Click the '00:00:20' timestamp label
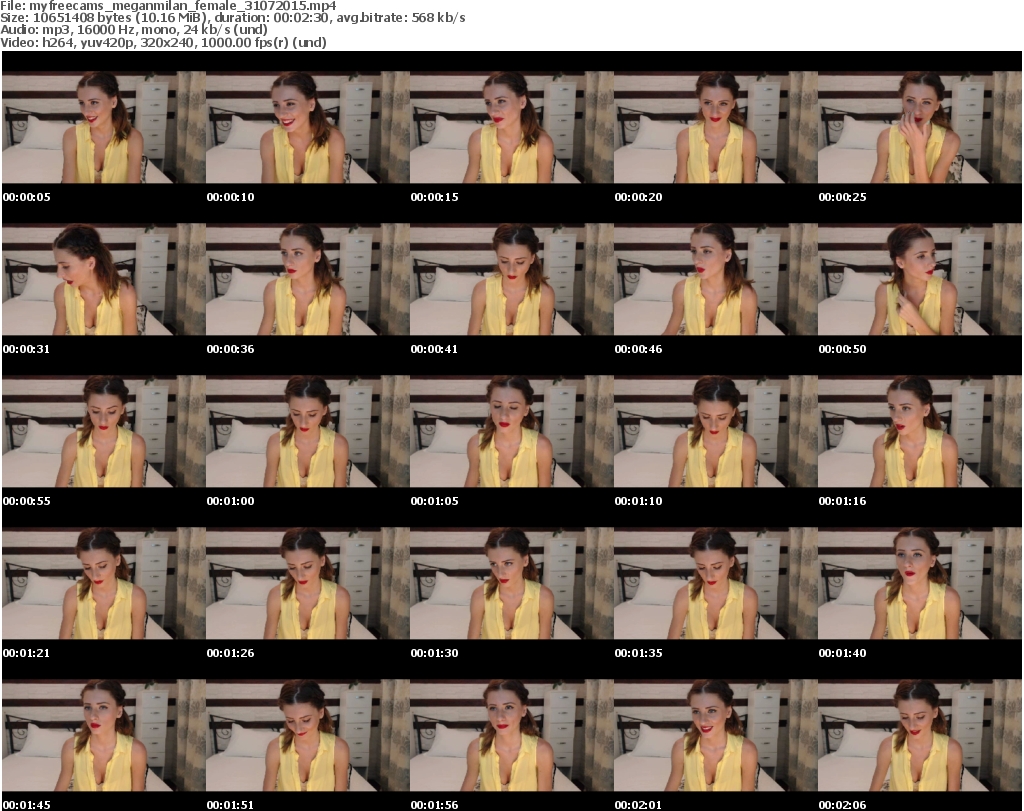This screenshot has width=1024, height=811. tap(638, 197)
